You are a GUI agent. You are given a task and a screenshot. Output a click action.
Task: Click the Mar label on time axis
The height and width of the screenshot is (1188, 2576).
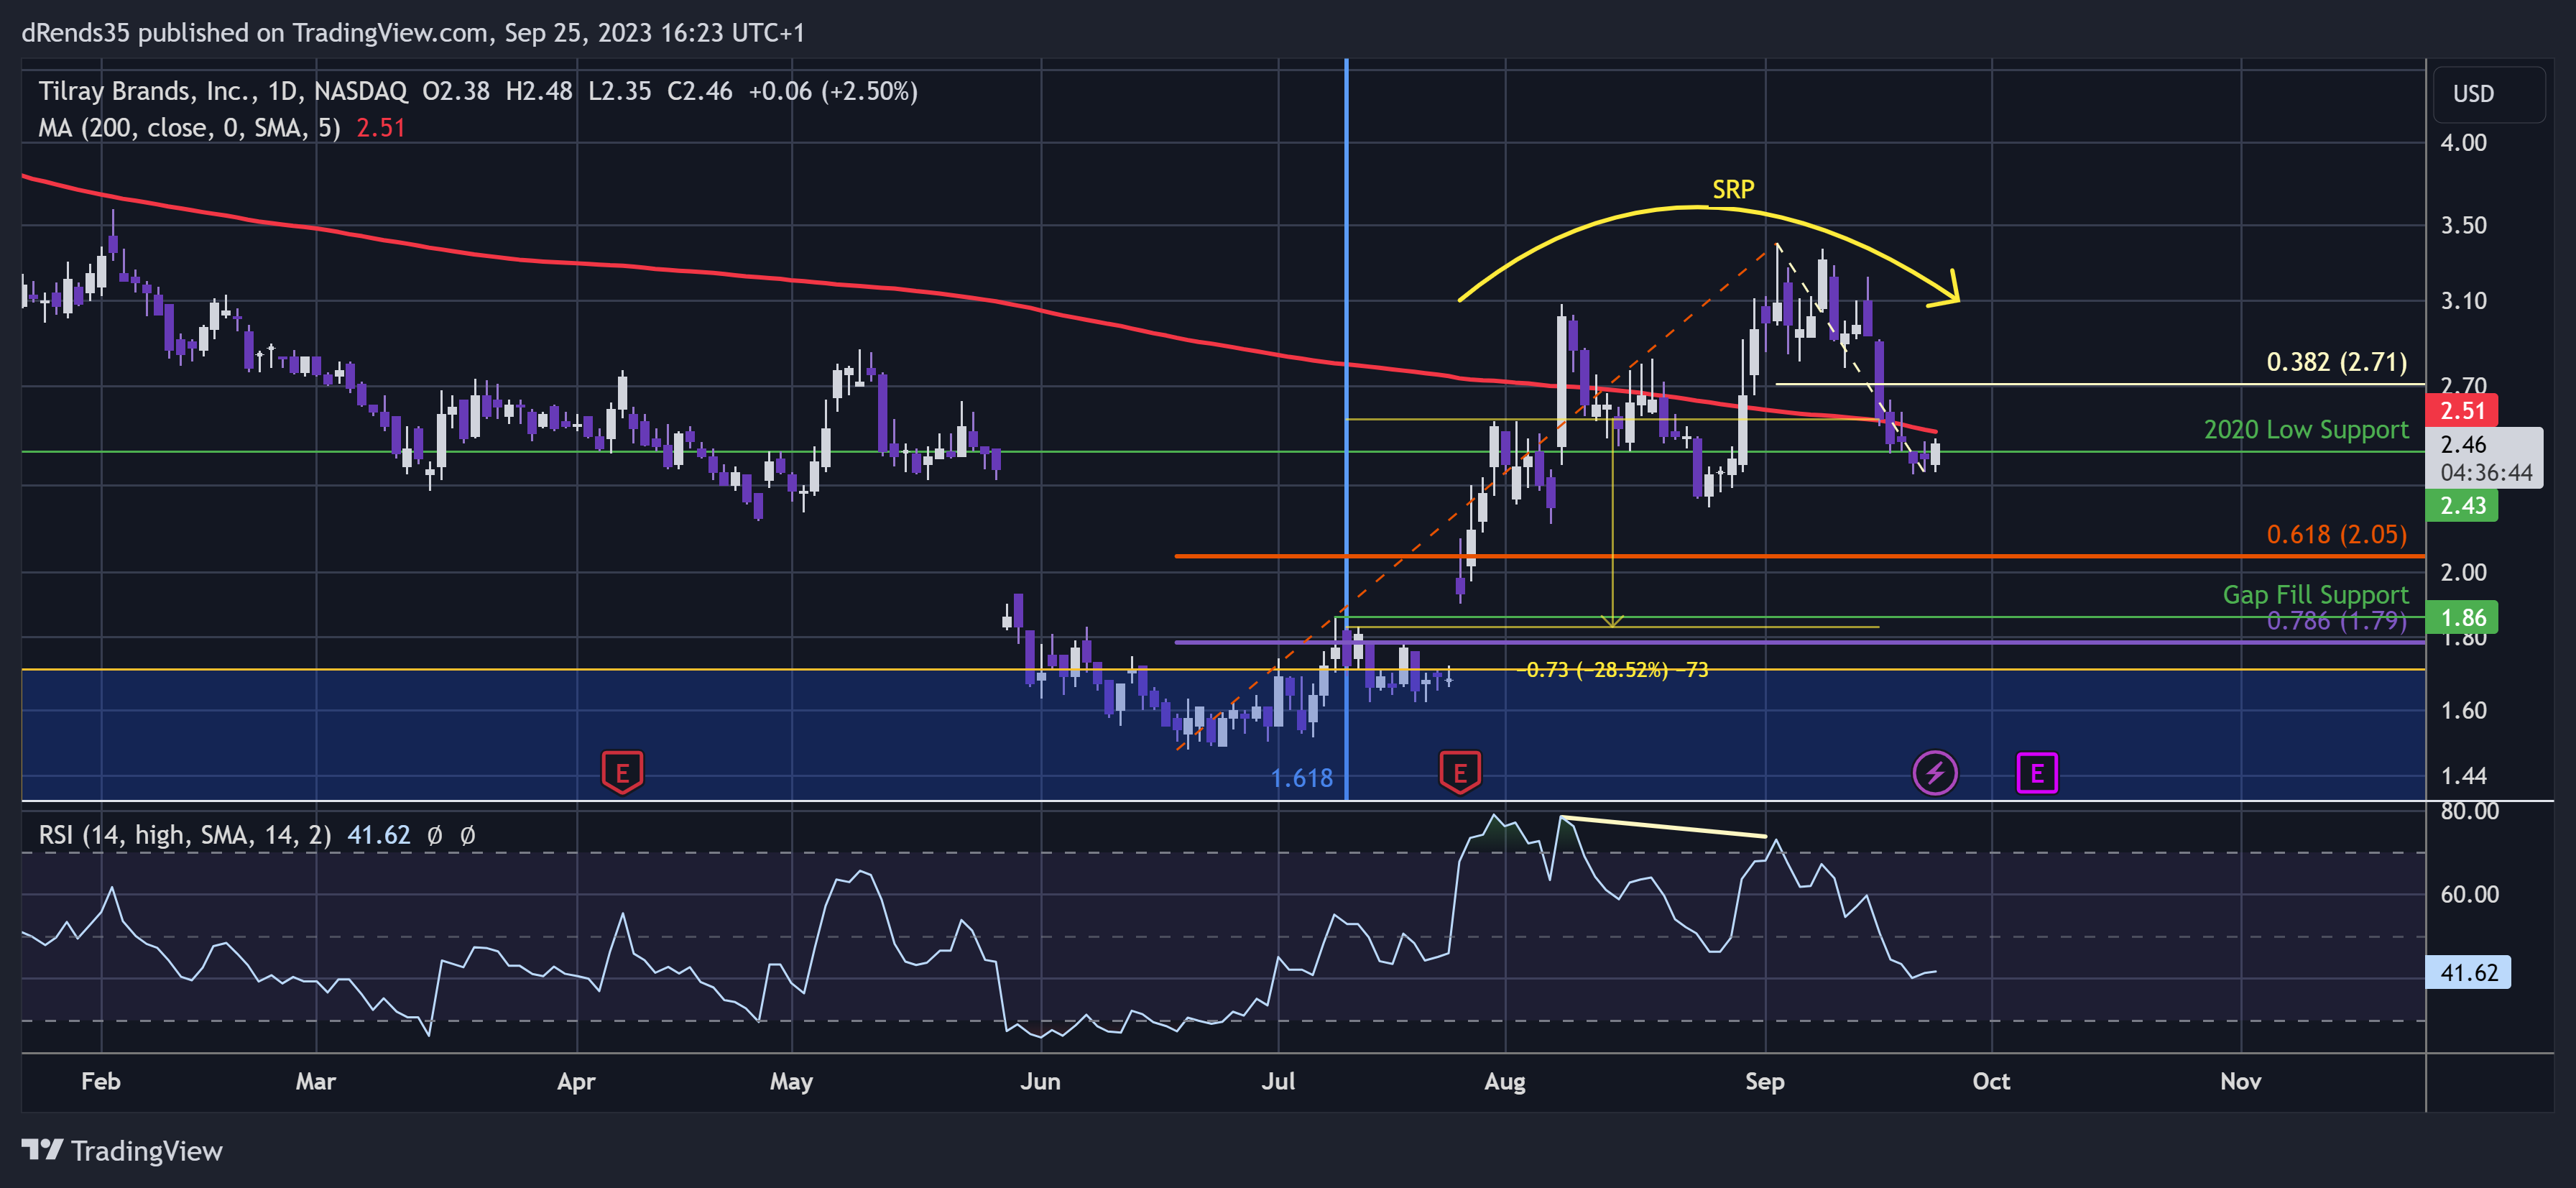[x=316, y=1081]
